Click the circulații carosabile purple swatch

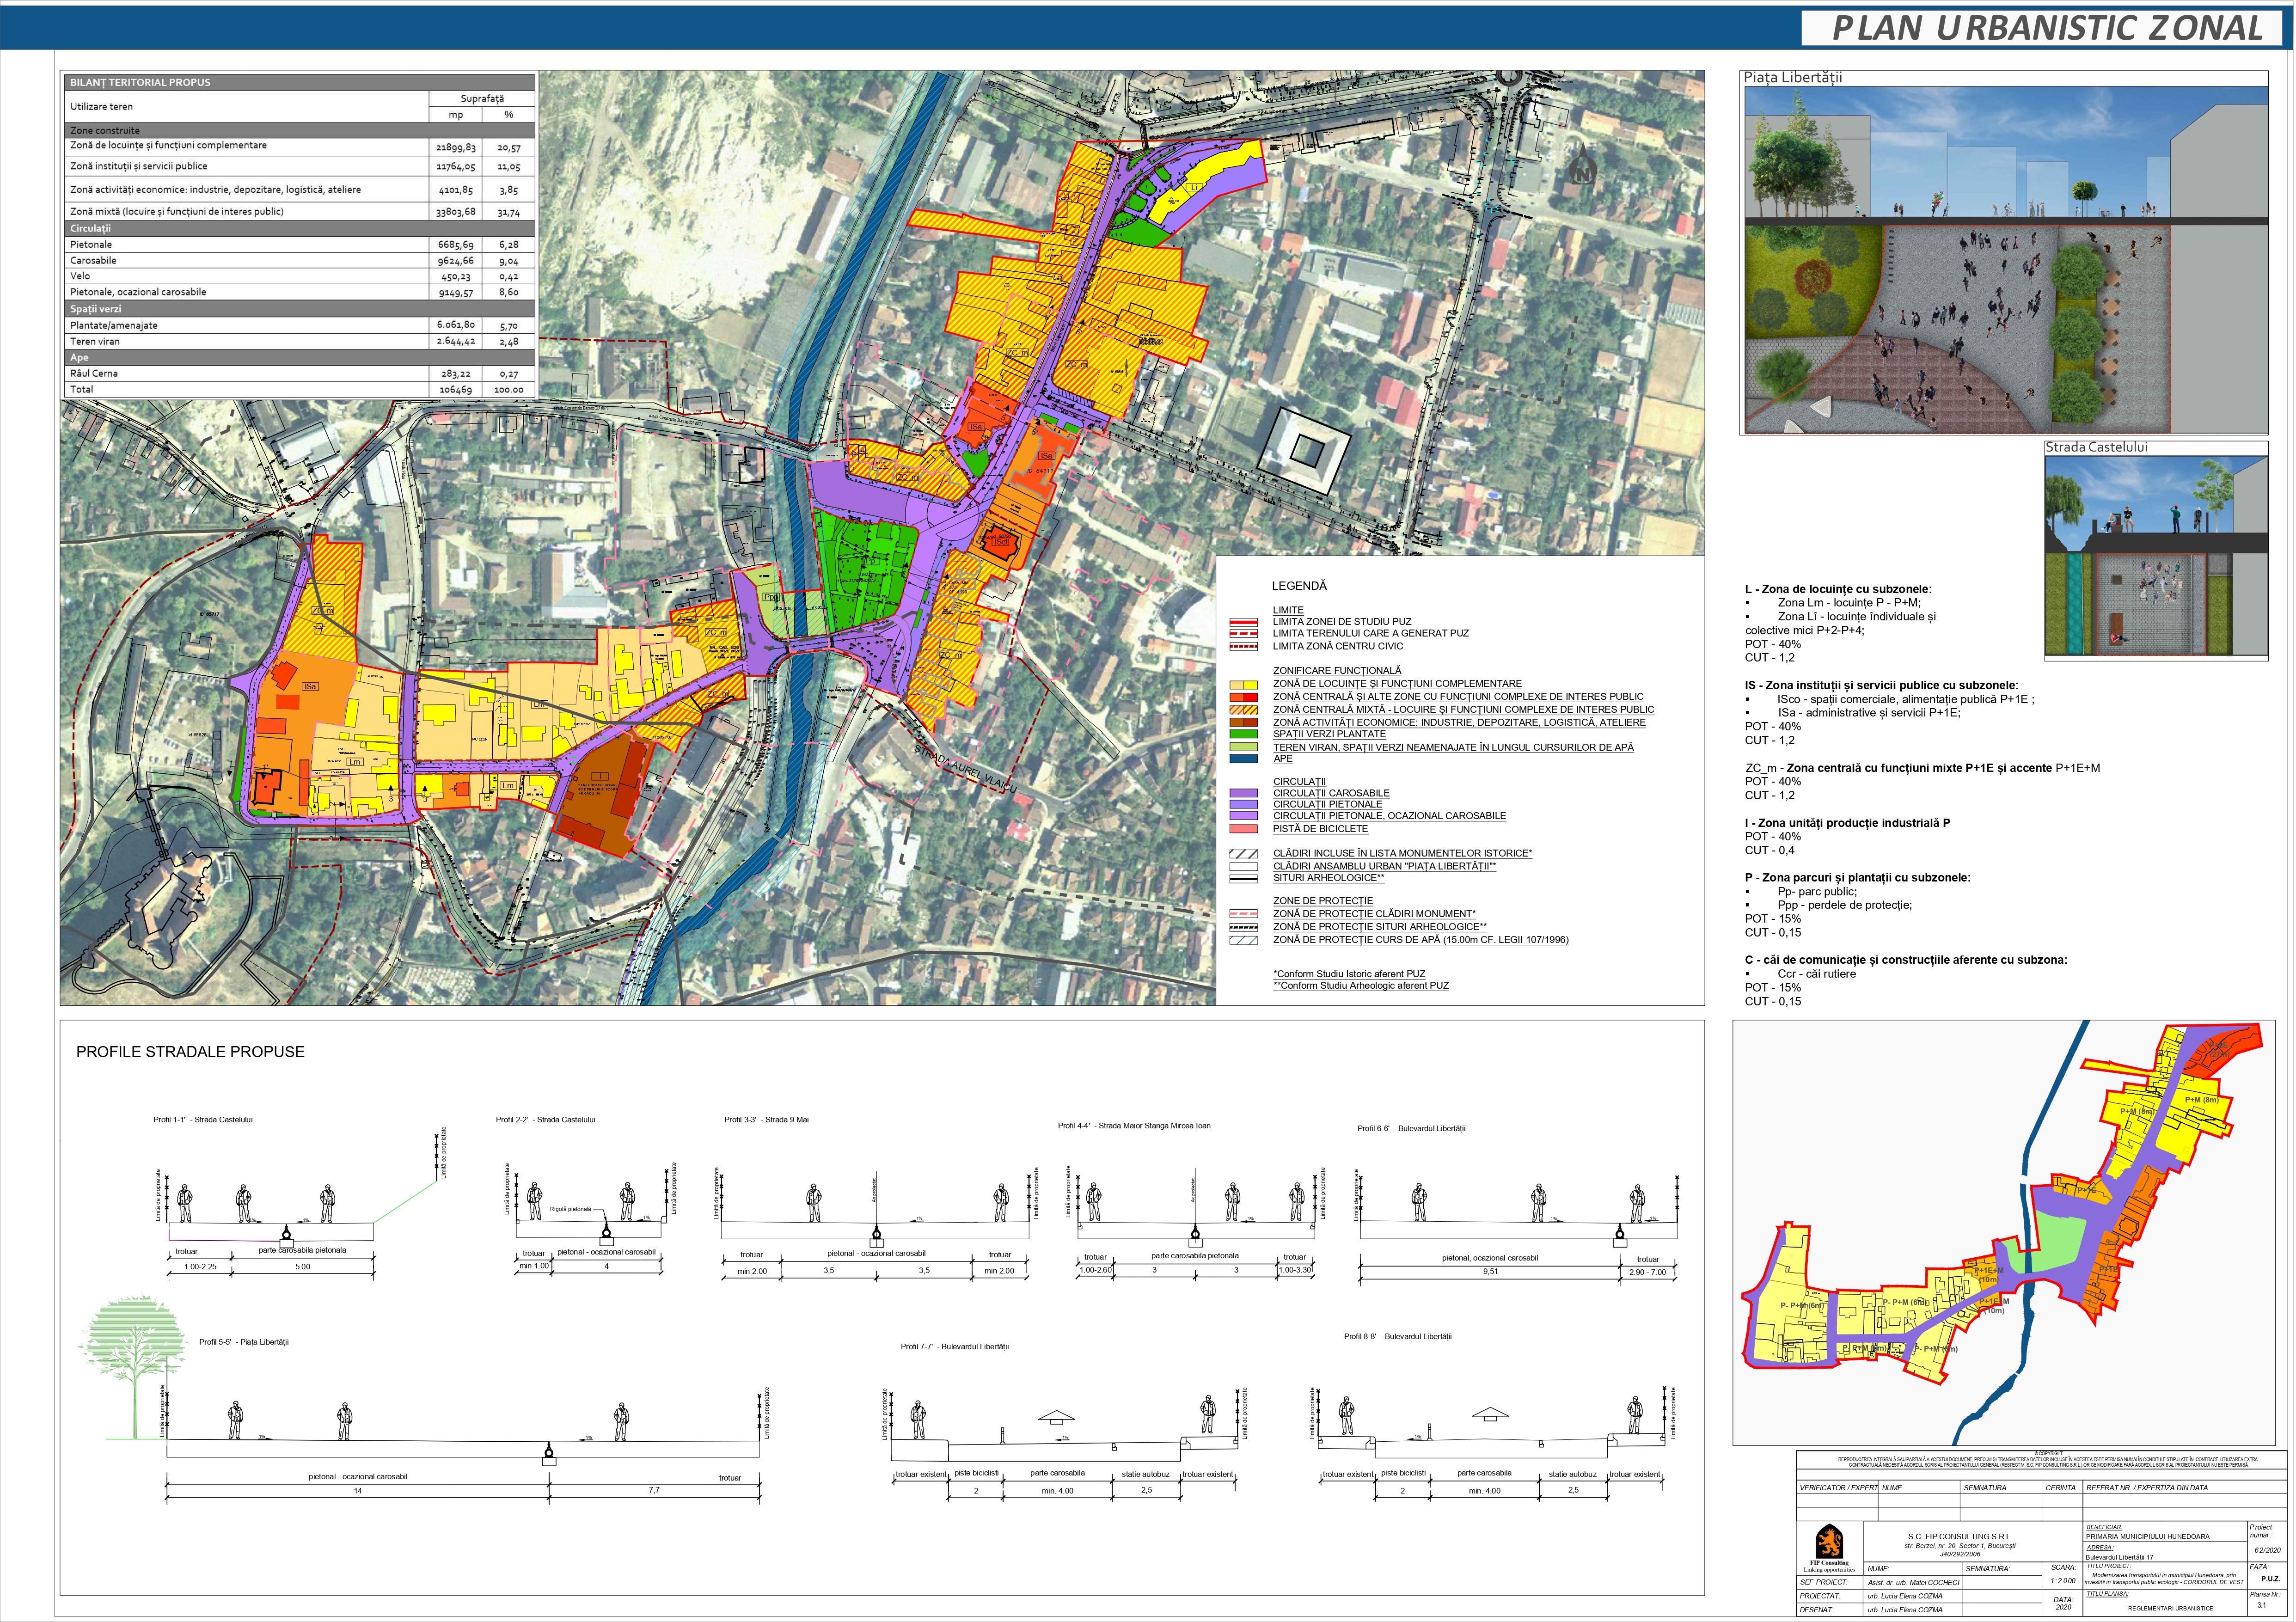tap(1243, 793)
